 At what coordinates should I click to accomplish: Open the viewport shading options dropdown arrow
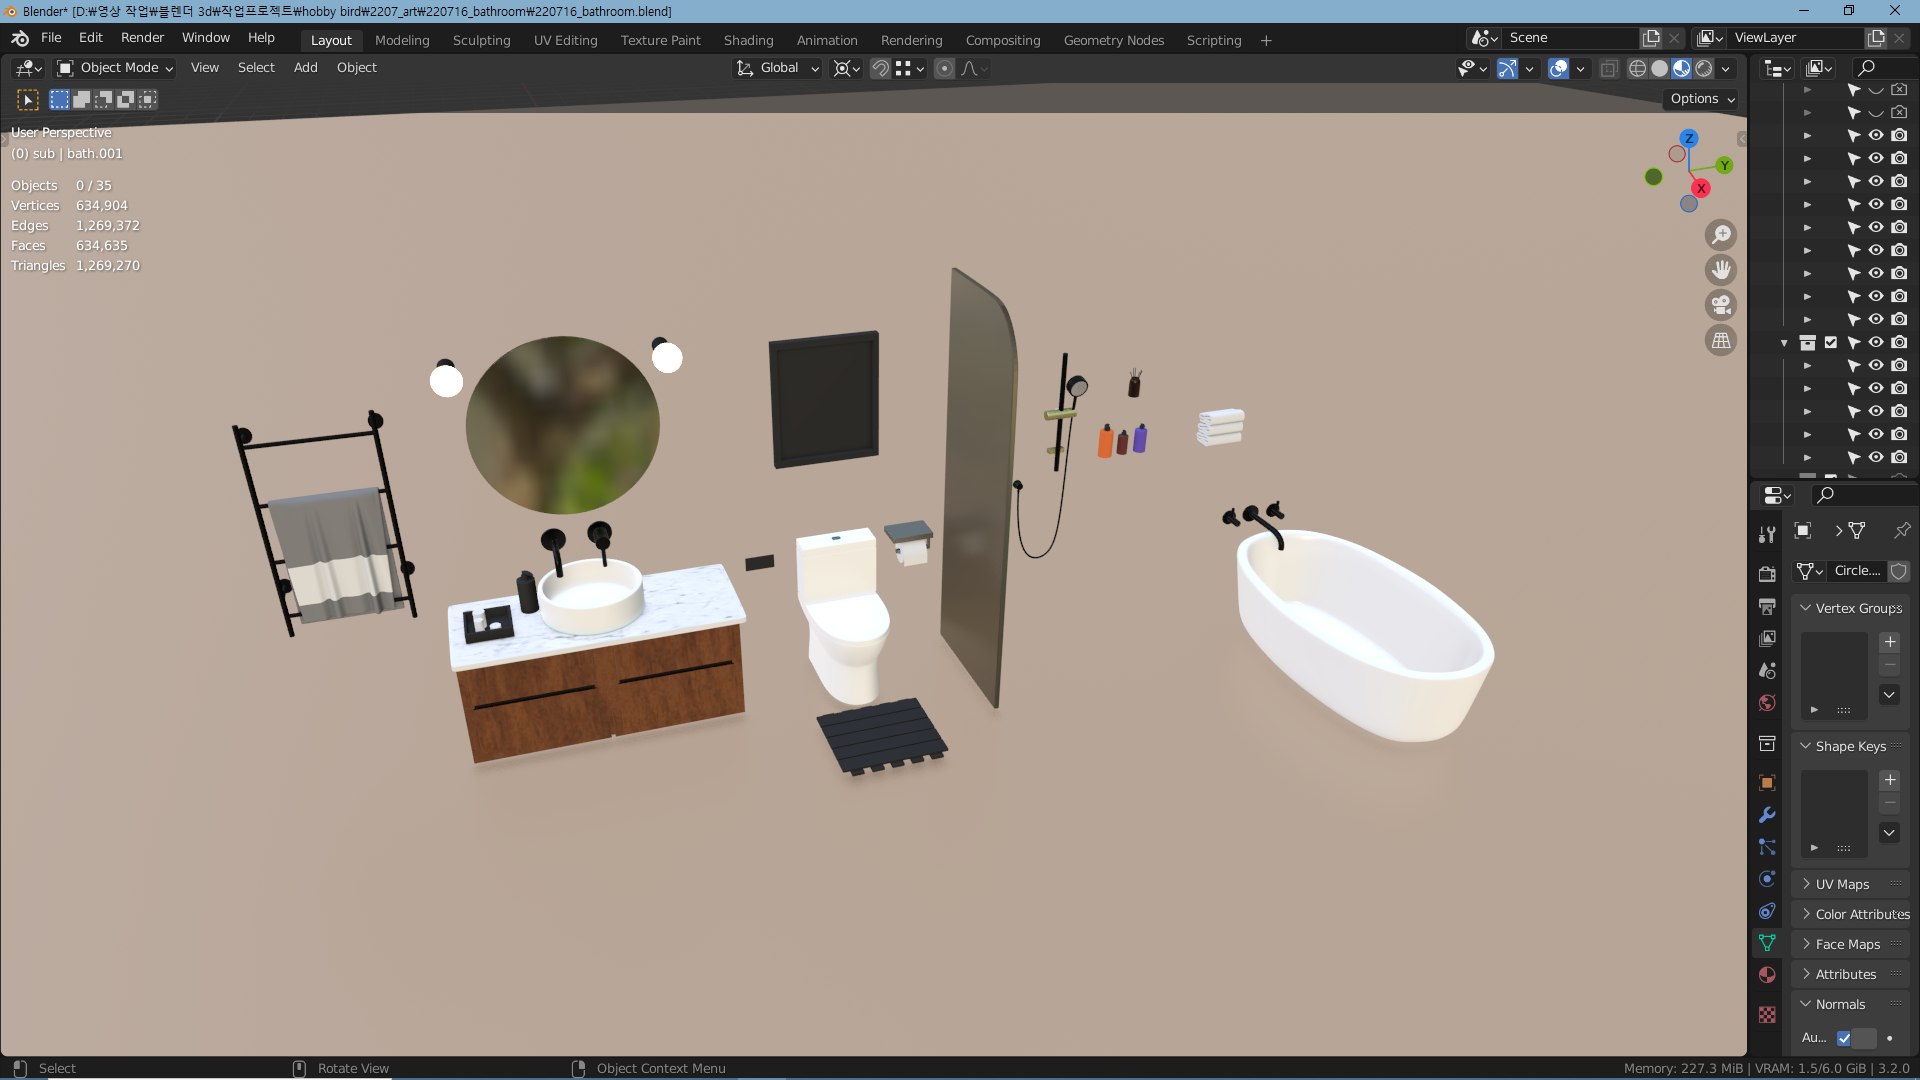1725,68
